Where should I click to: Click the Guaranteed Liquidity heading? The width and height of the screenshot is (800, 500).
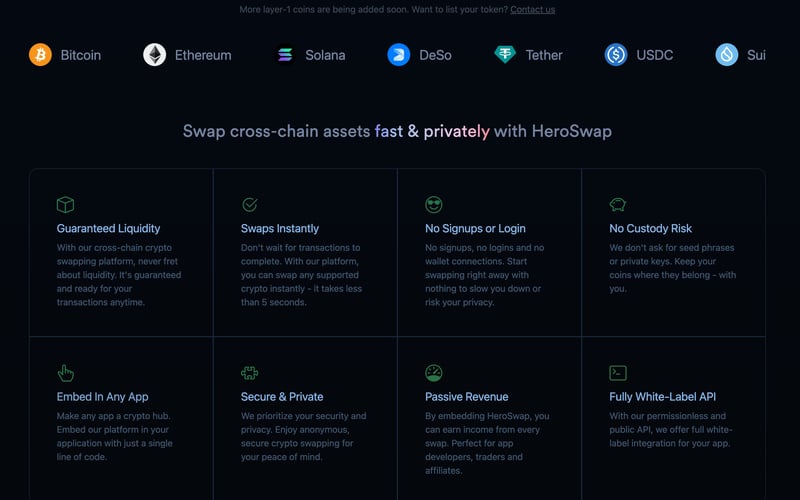pyautogui.click(x=108, y=229)
